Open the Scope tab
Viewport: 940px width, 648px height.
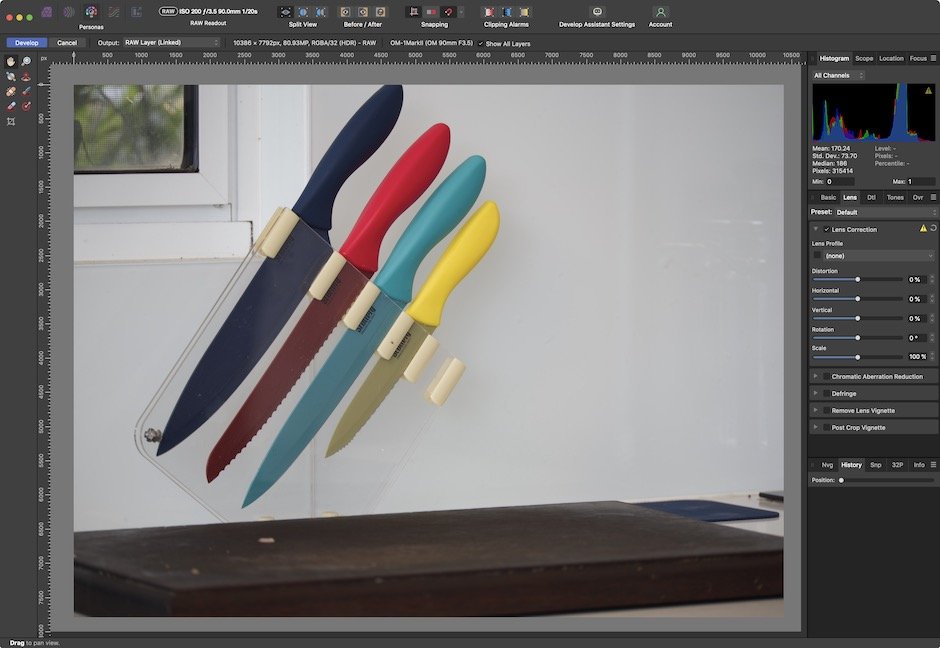point(864,58)
